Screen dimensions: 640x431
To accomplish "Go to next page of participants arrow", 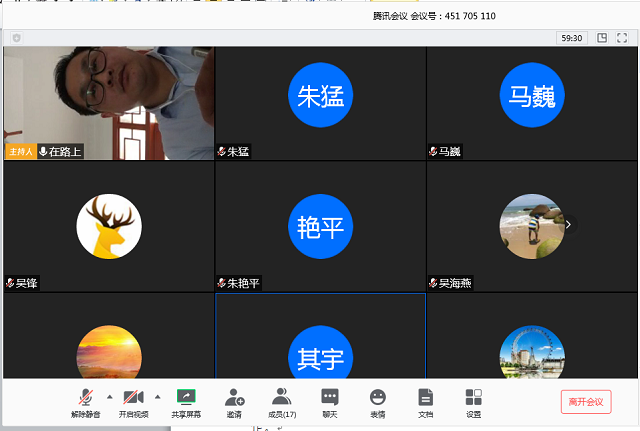I will pyautogui.click(x=568, y=225).
